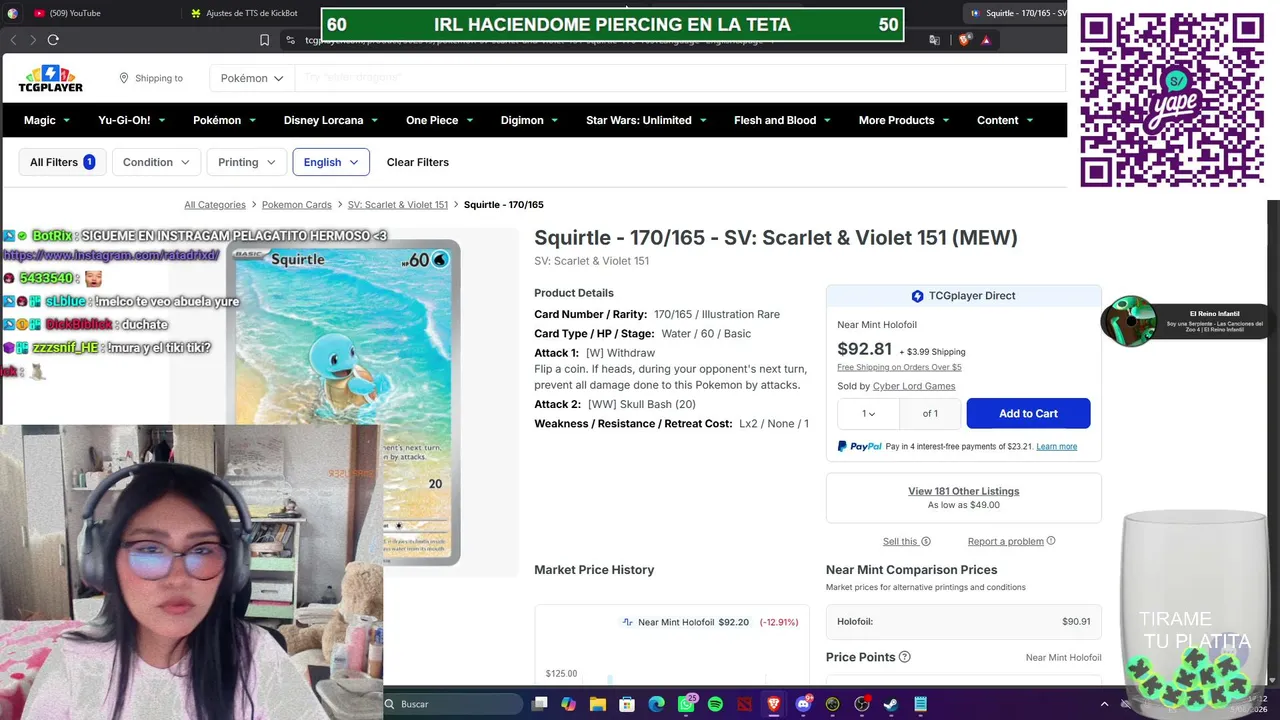The height and width of the screenshot is (720, 1280).
Task: Expand the Digimon menu
Action: pyautogui.click(x=530, y=120)
